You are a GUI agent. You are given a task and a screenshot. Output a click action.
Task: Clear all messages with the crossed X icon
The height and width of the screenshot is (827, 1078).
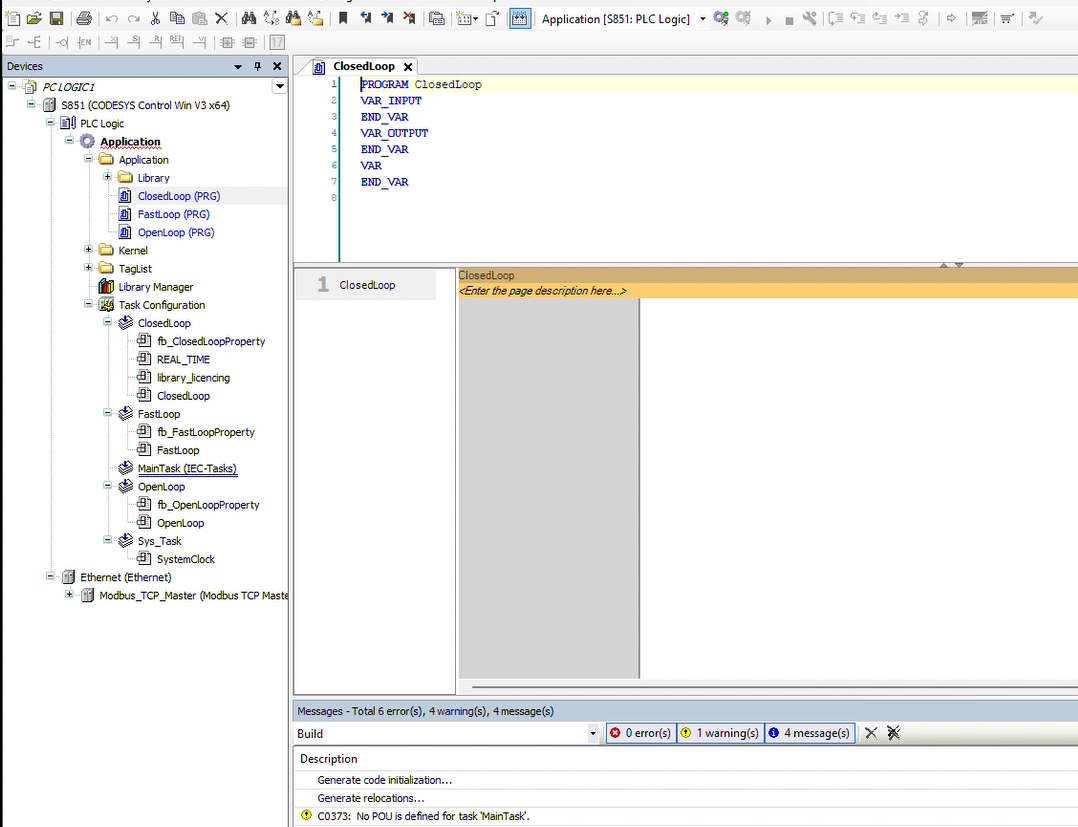tap(893, 733)
